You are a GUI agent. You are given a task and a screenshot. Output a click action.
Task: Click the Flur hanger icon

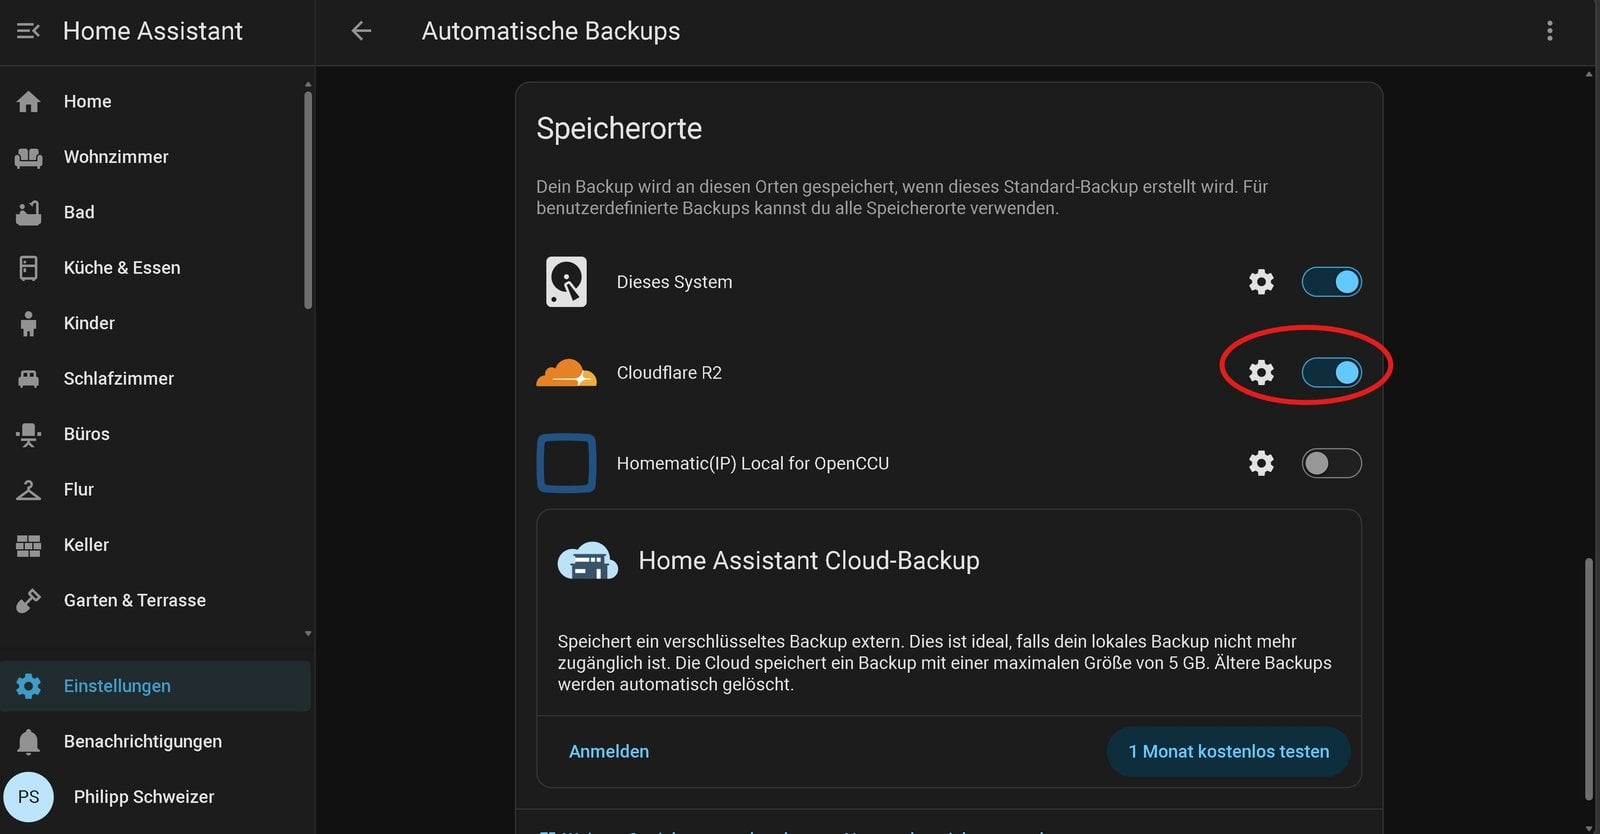(x=29, y=490)
